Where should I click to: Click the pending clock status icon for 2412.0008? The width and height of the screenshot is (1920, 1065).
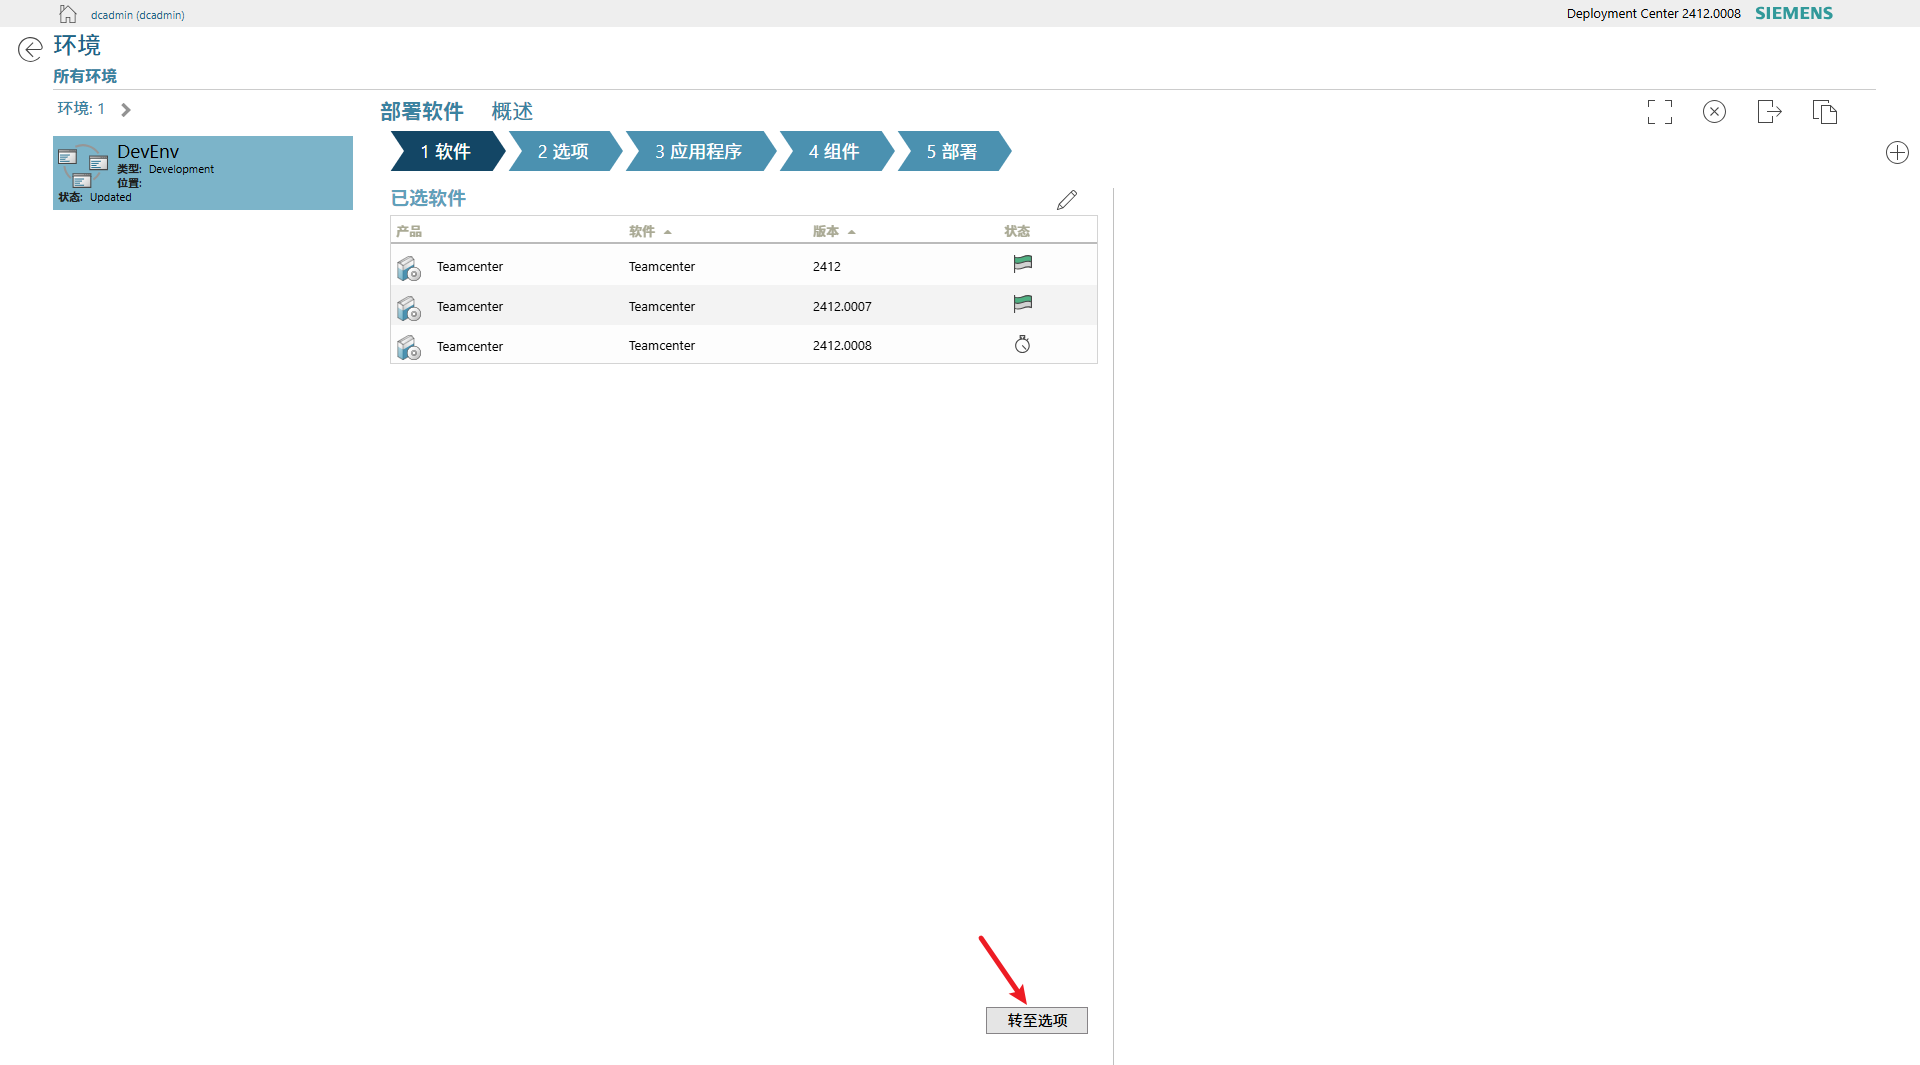coord(1022,345)
